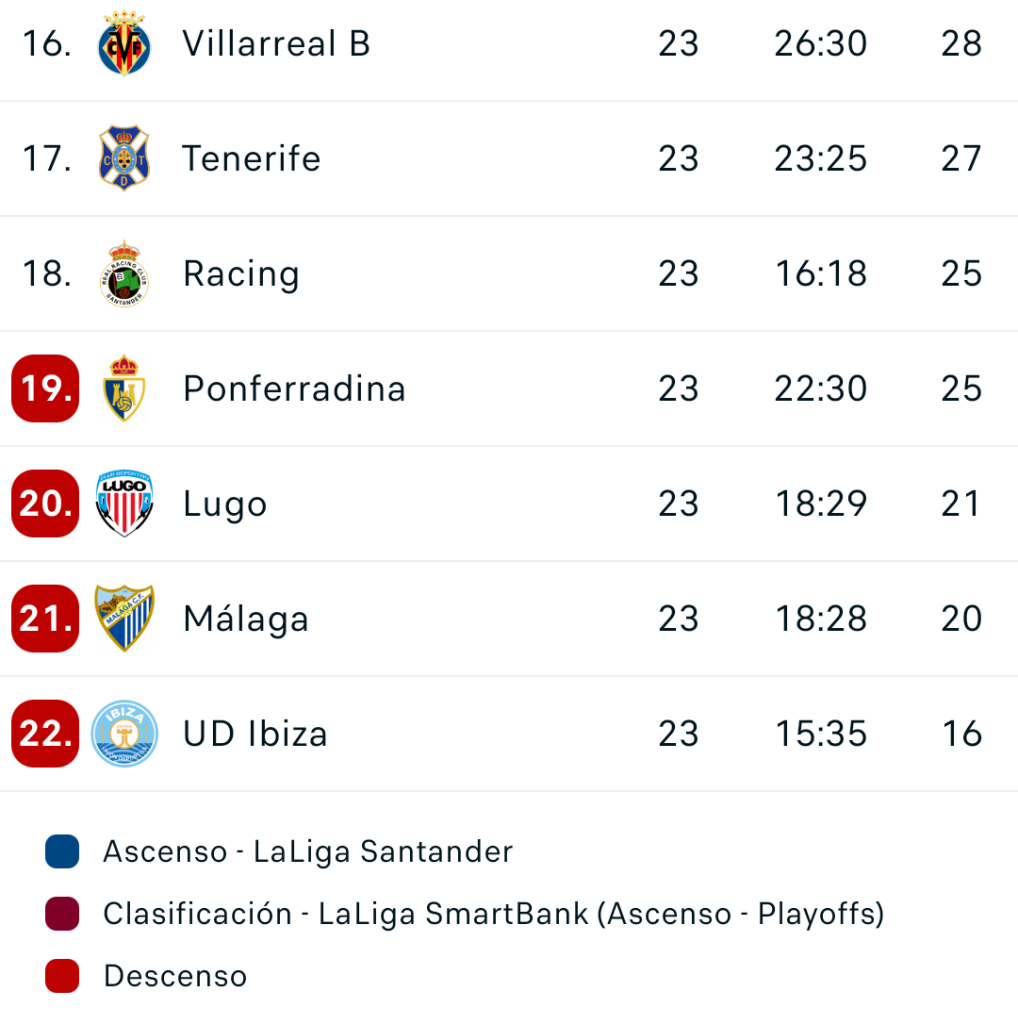Click the Descenso legend label
This screenshot has width=1018, height=1024.
(x=176, y=976)
